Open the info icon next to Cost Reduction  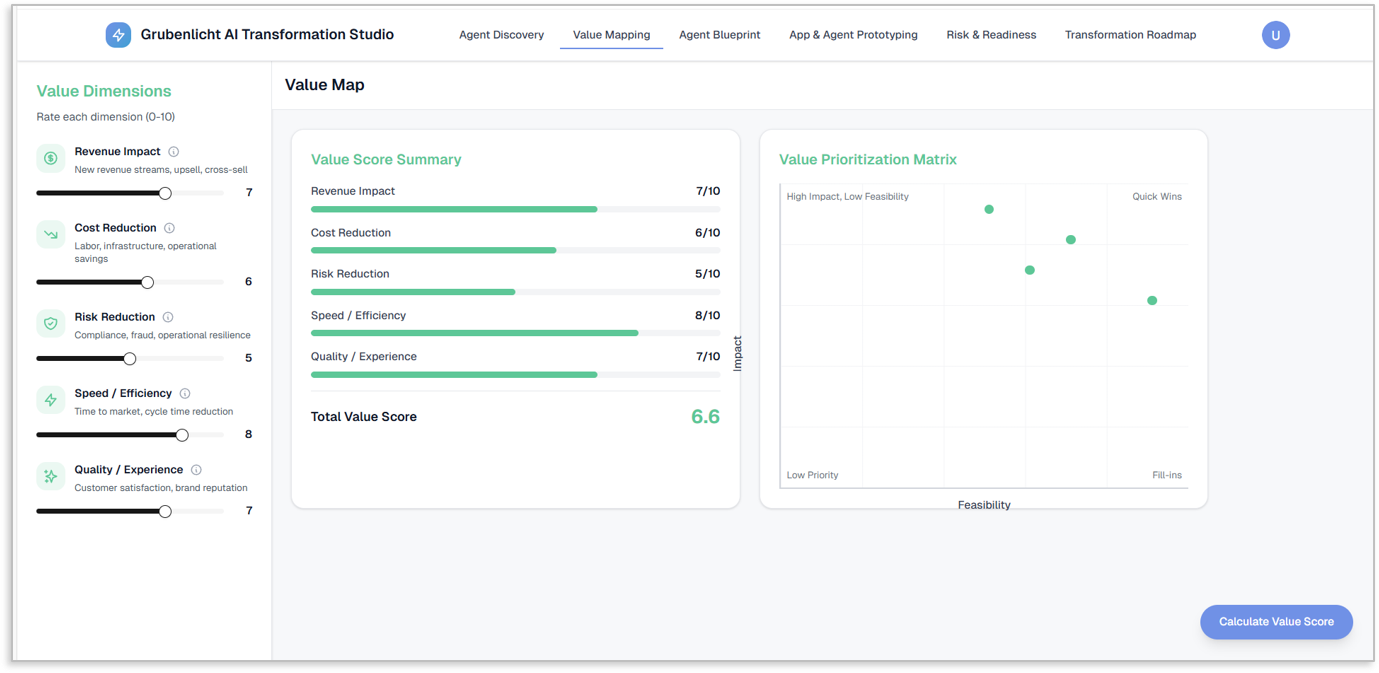170,228
